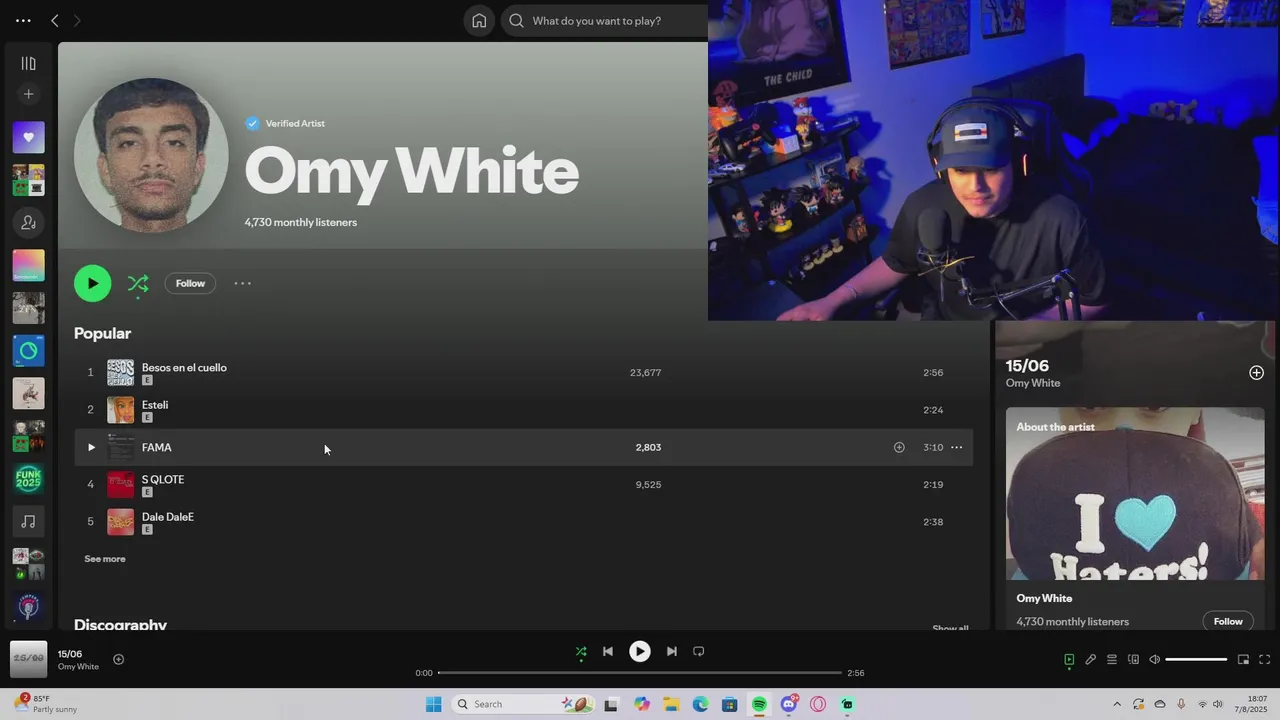Open more options next to Follow button
Viewport: 1280px width, 720px height.
[x=242, y=283]
